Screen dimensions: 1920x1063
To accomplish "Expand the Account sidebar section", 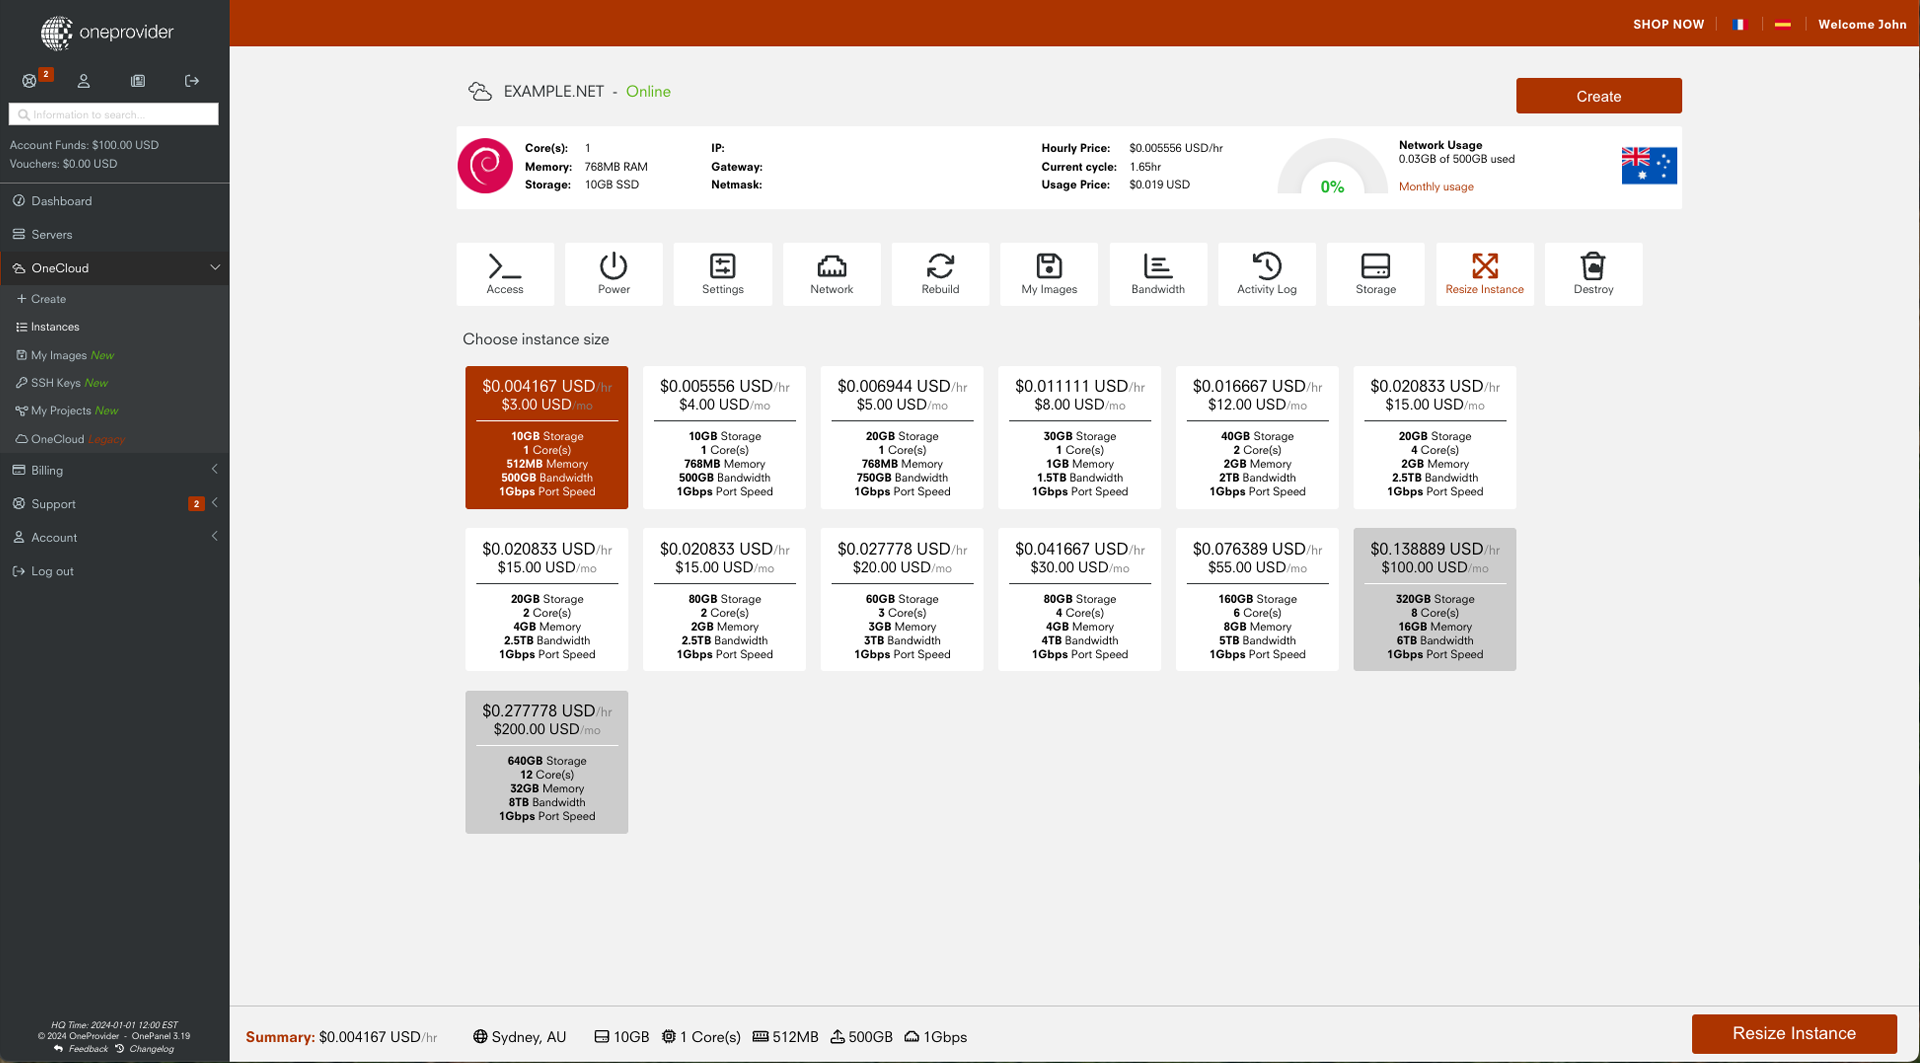I will point(115,537).
